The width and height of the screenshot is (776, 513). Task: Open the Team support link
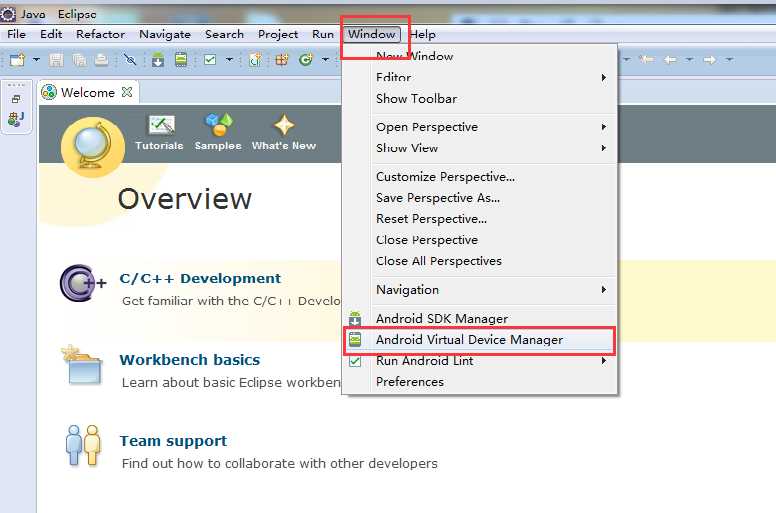[x=173, y=441]
